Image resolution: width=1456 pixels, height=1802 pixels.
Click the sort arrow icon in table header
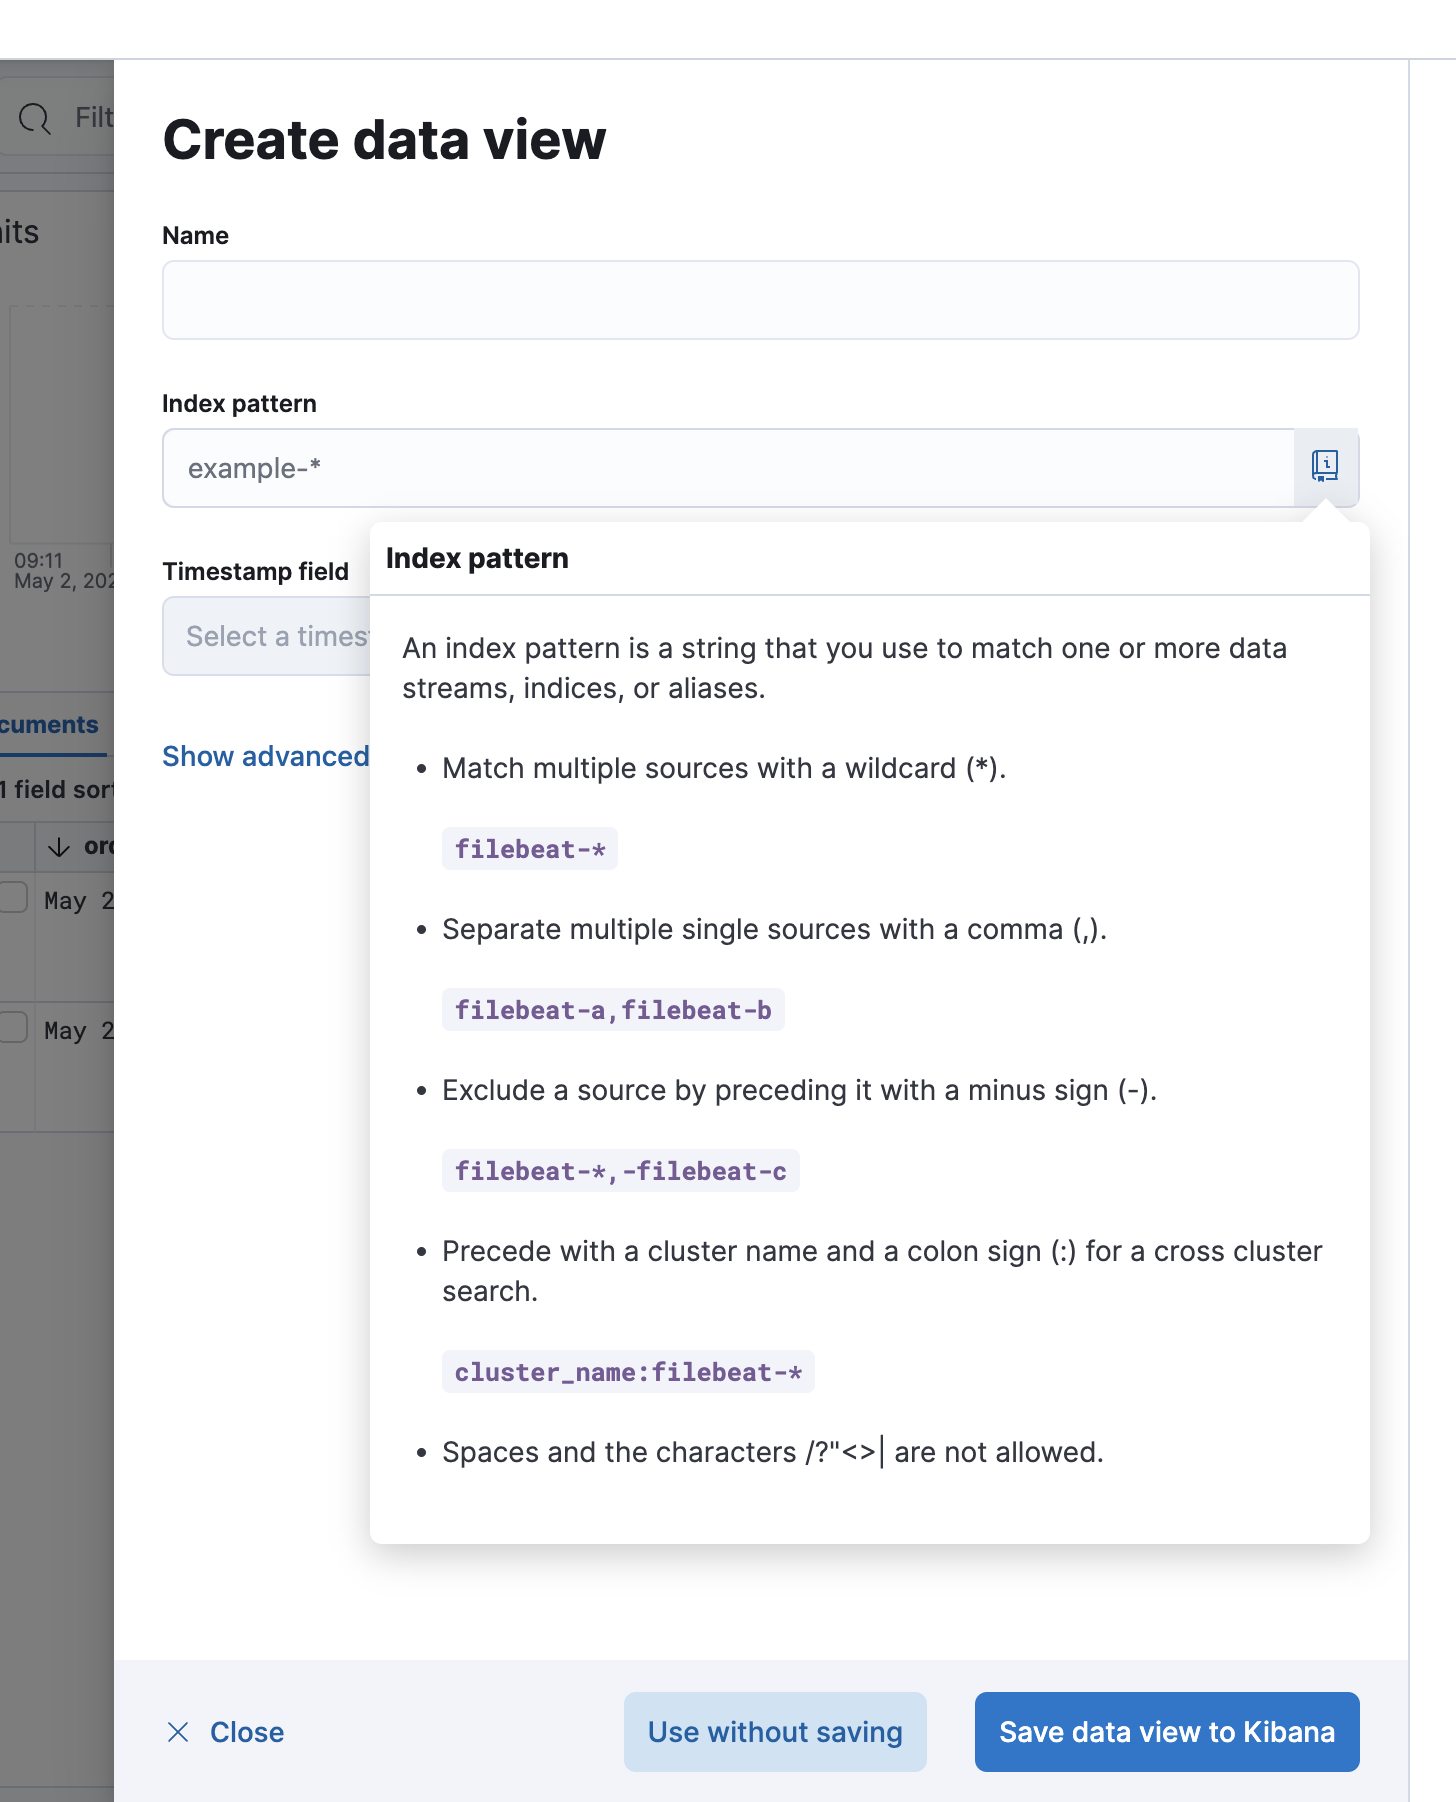pos(59,847)
